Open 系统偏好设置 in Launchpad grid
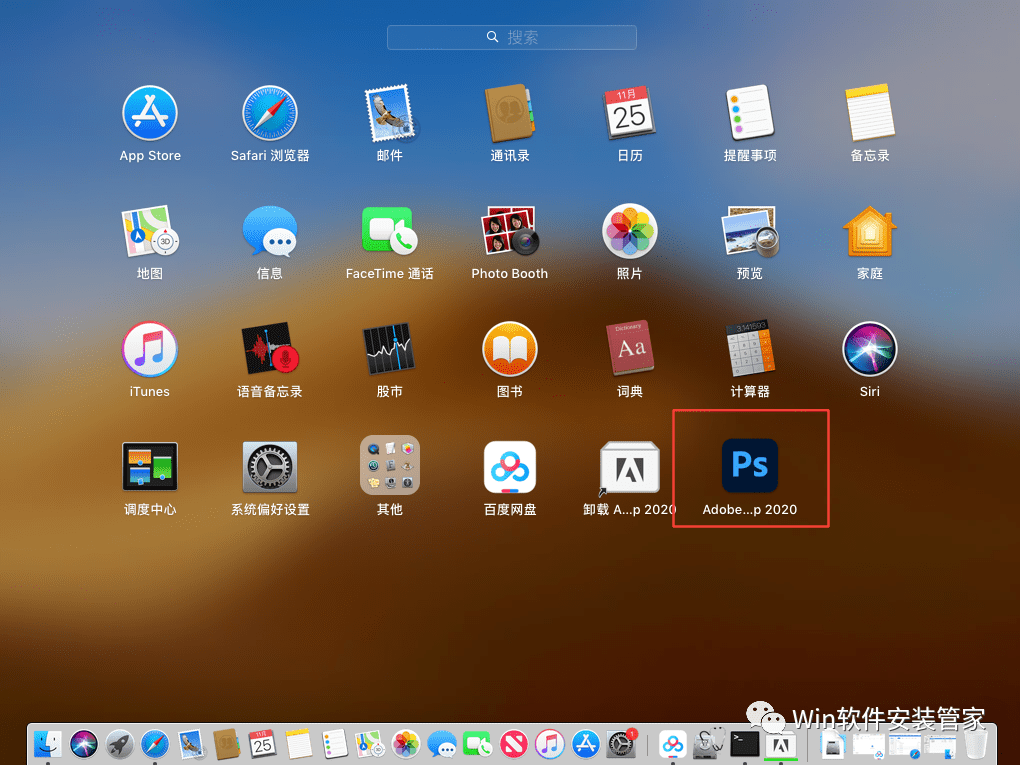The height and width of the screenshot is (765, 1020). [x=270, y=467]
